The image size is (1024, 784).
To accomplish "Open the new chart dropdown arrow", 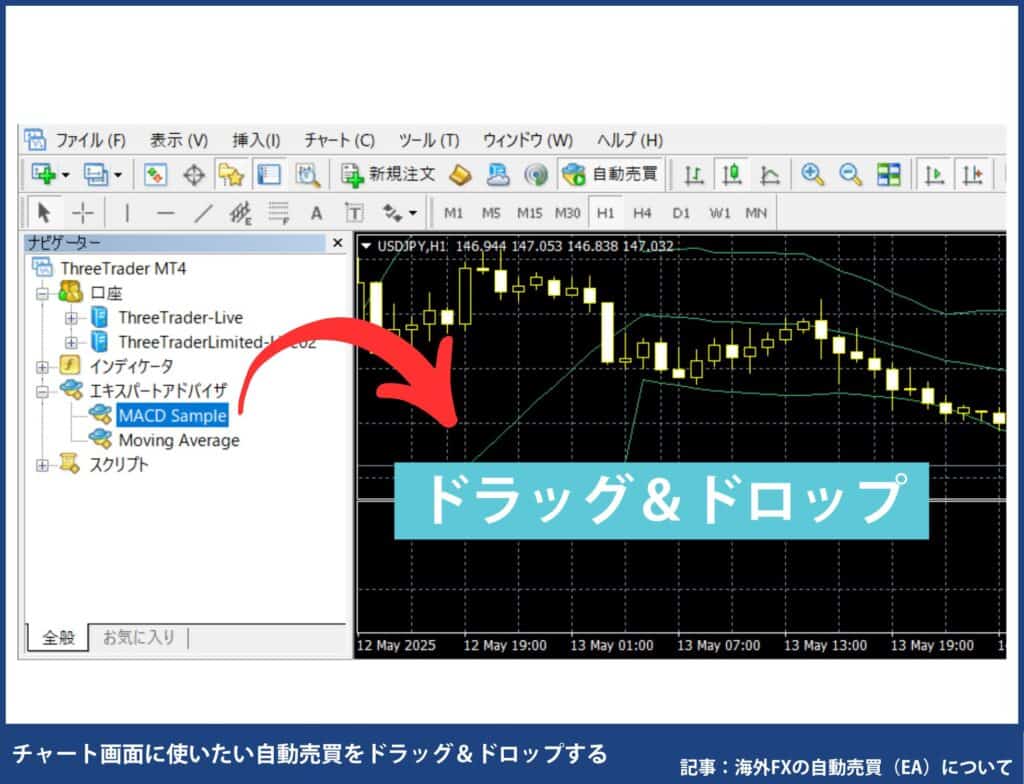I will point(66,175).
